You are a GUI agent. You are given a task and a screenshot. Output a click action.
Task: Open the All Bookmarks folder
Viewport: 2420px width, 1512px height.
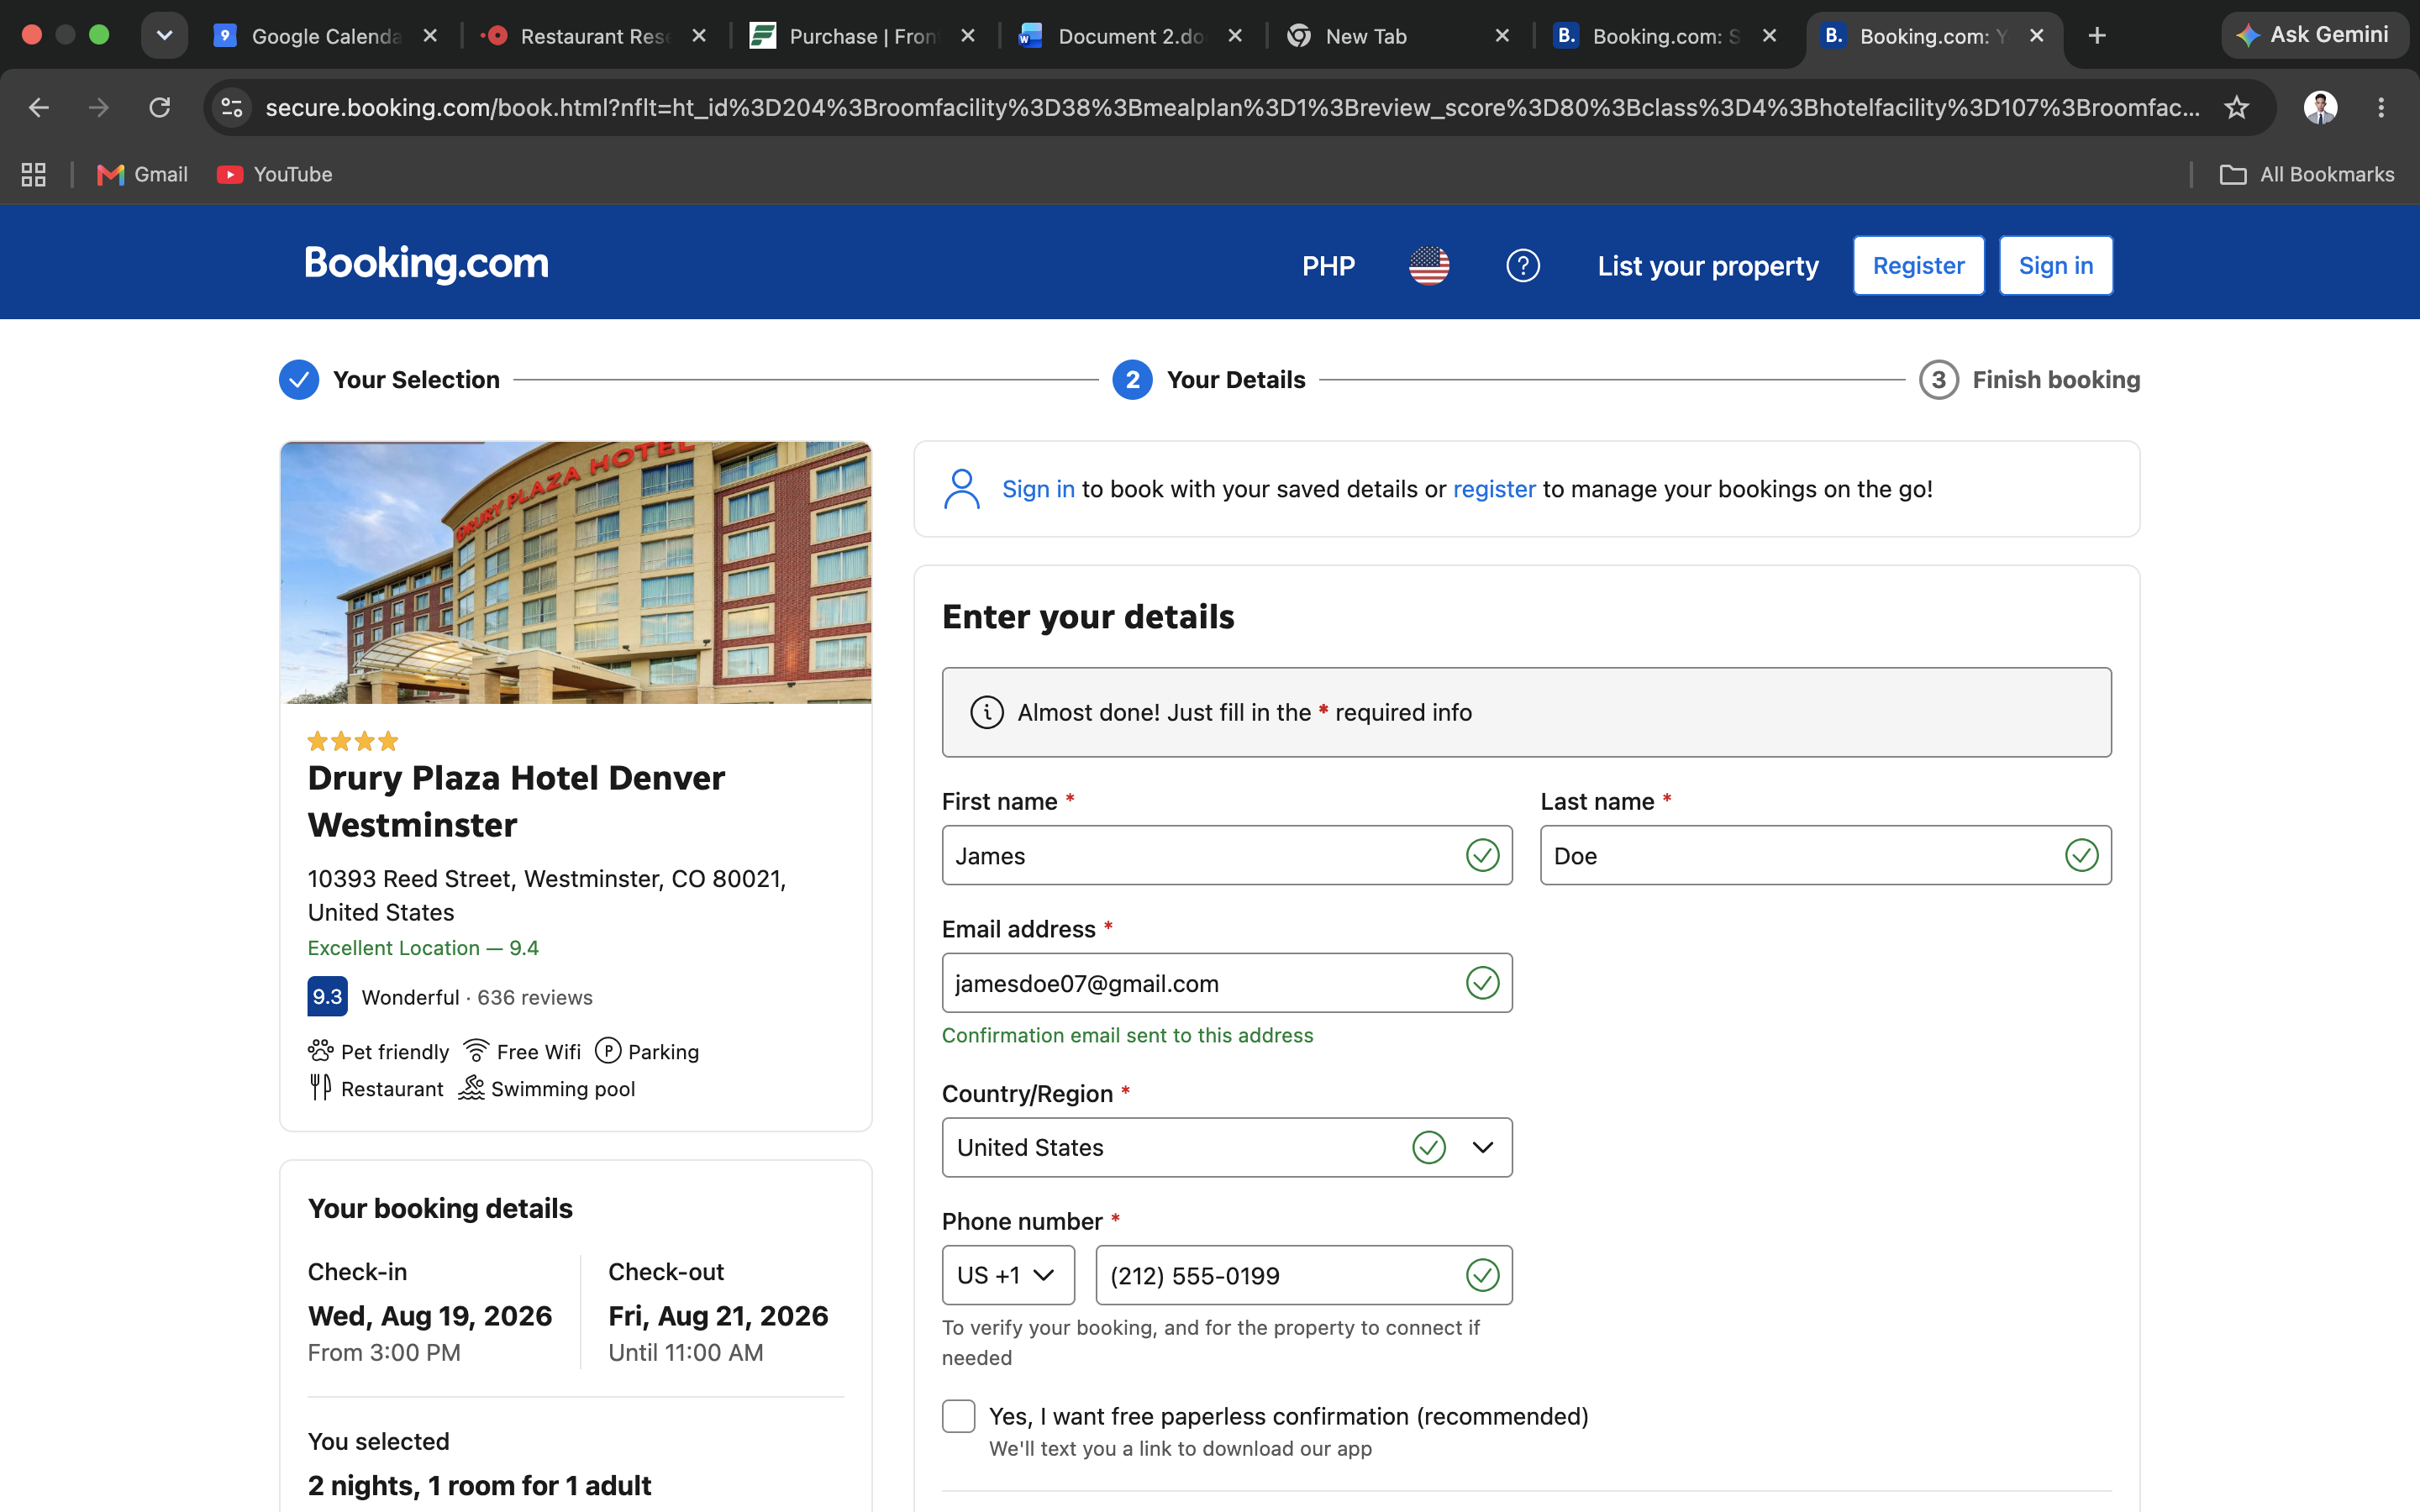point(2307,174)
